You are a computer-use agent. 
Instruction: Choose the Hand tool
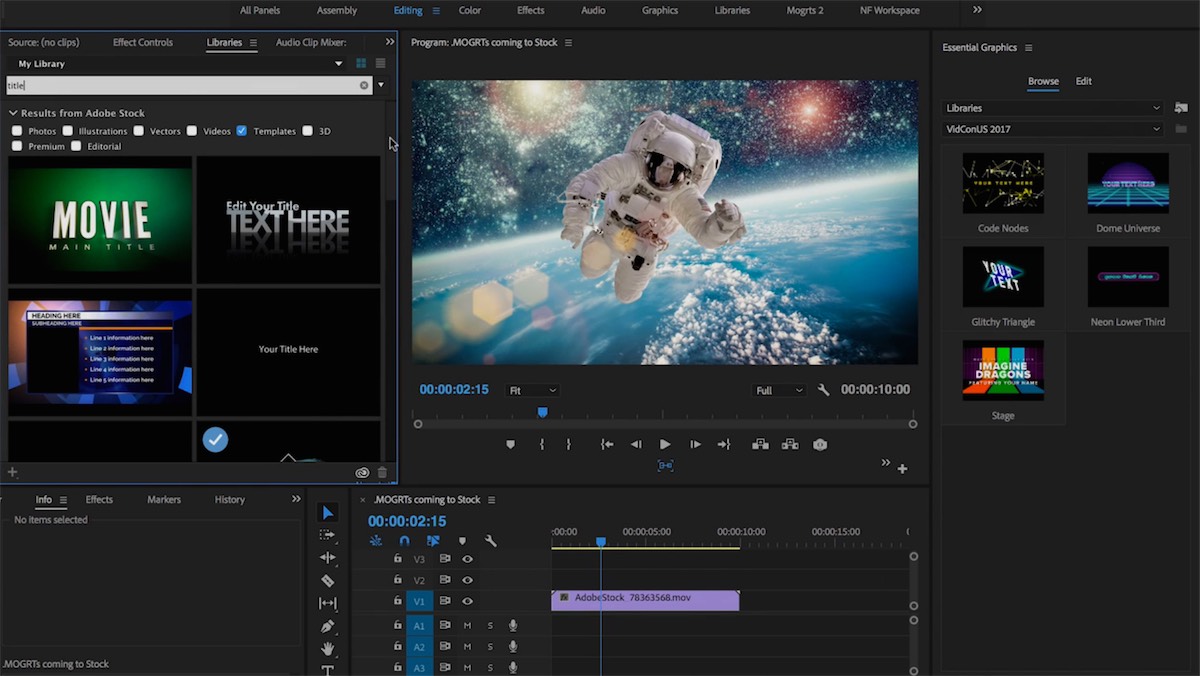click(x=327, y=648)
